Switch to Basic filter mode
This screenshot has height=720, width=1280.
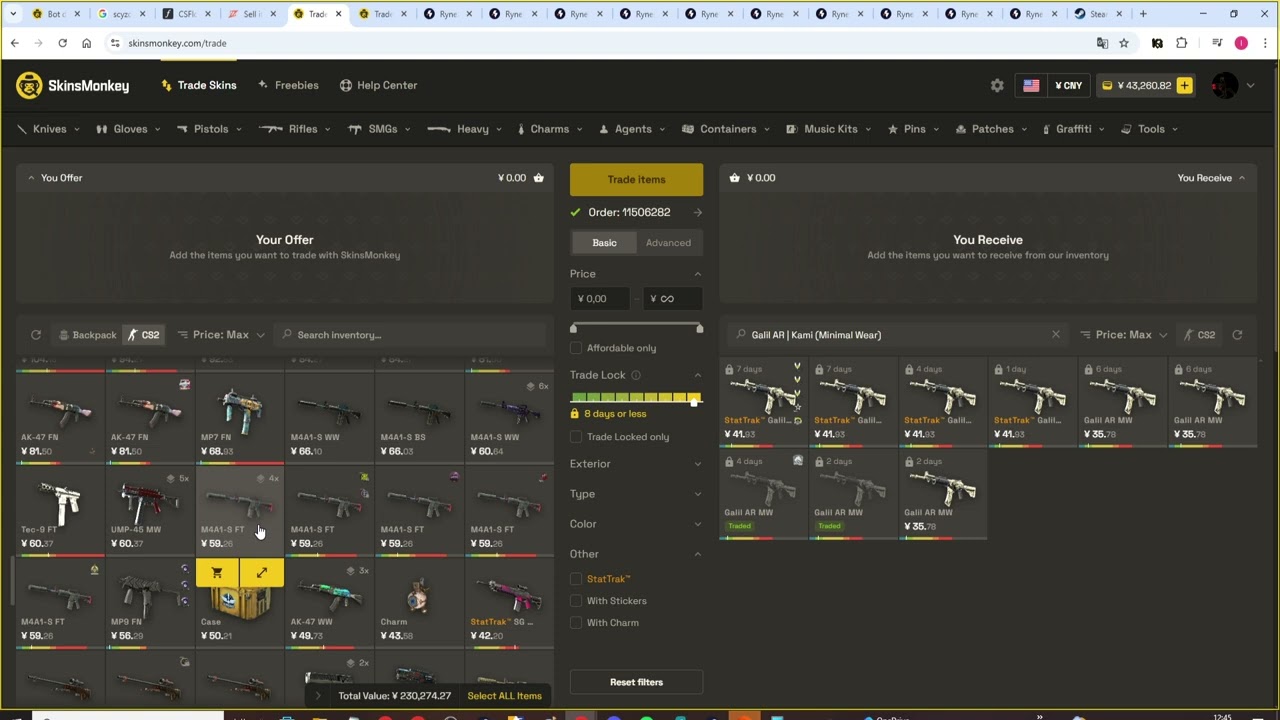(x=604, y=243)
